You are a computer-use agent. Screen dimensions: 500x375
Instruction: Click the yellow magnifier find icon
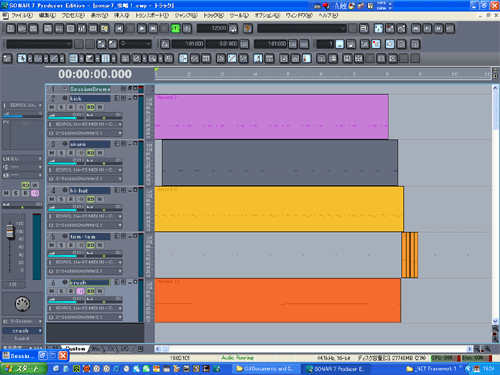point(104,29)
